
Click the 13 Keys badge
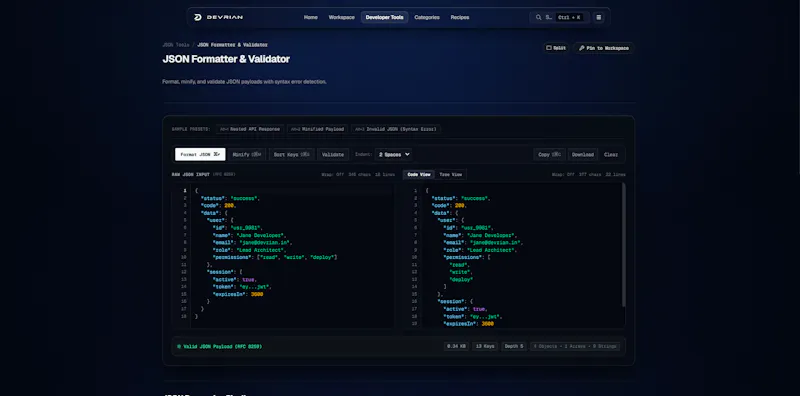point(485,346)
